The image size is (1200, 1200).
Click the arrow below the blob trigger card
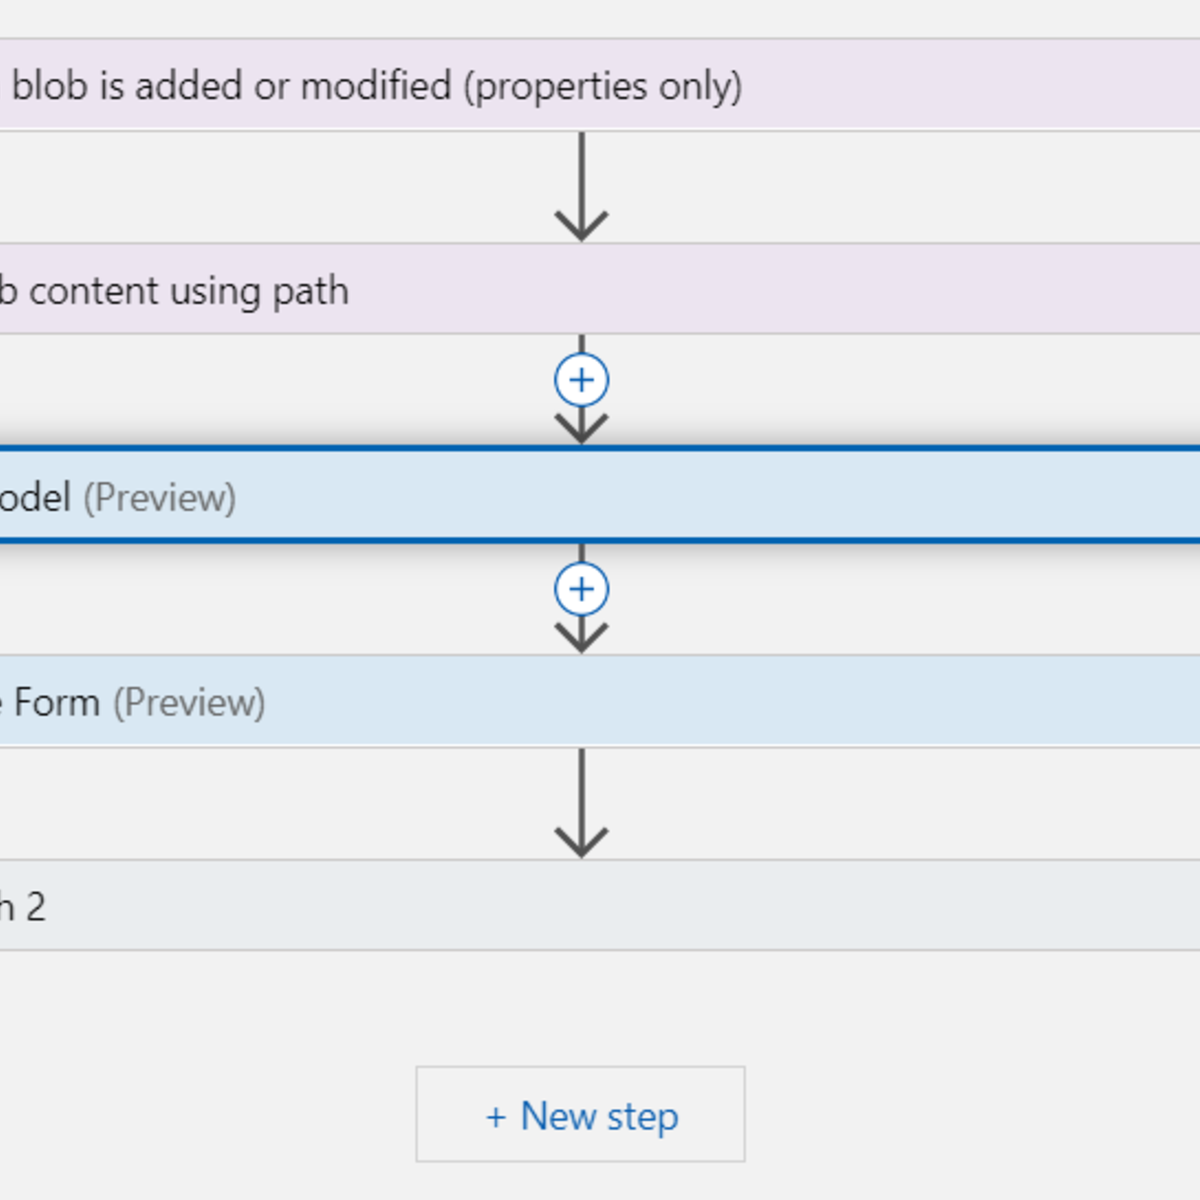click(x=581, y=188)
